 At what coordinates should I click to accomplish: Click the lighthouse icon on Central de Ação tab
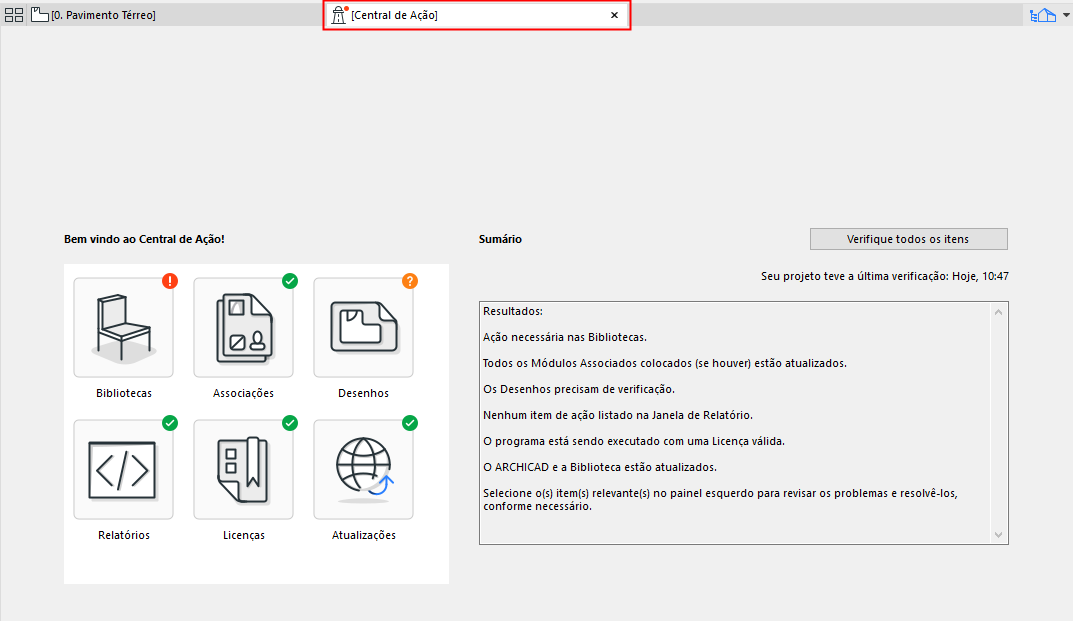click(x=339, y=15)
